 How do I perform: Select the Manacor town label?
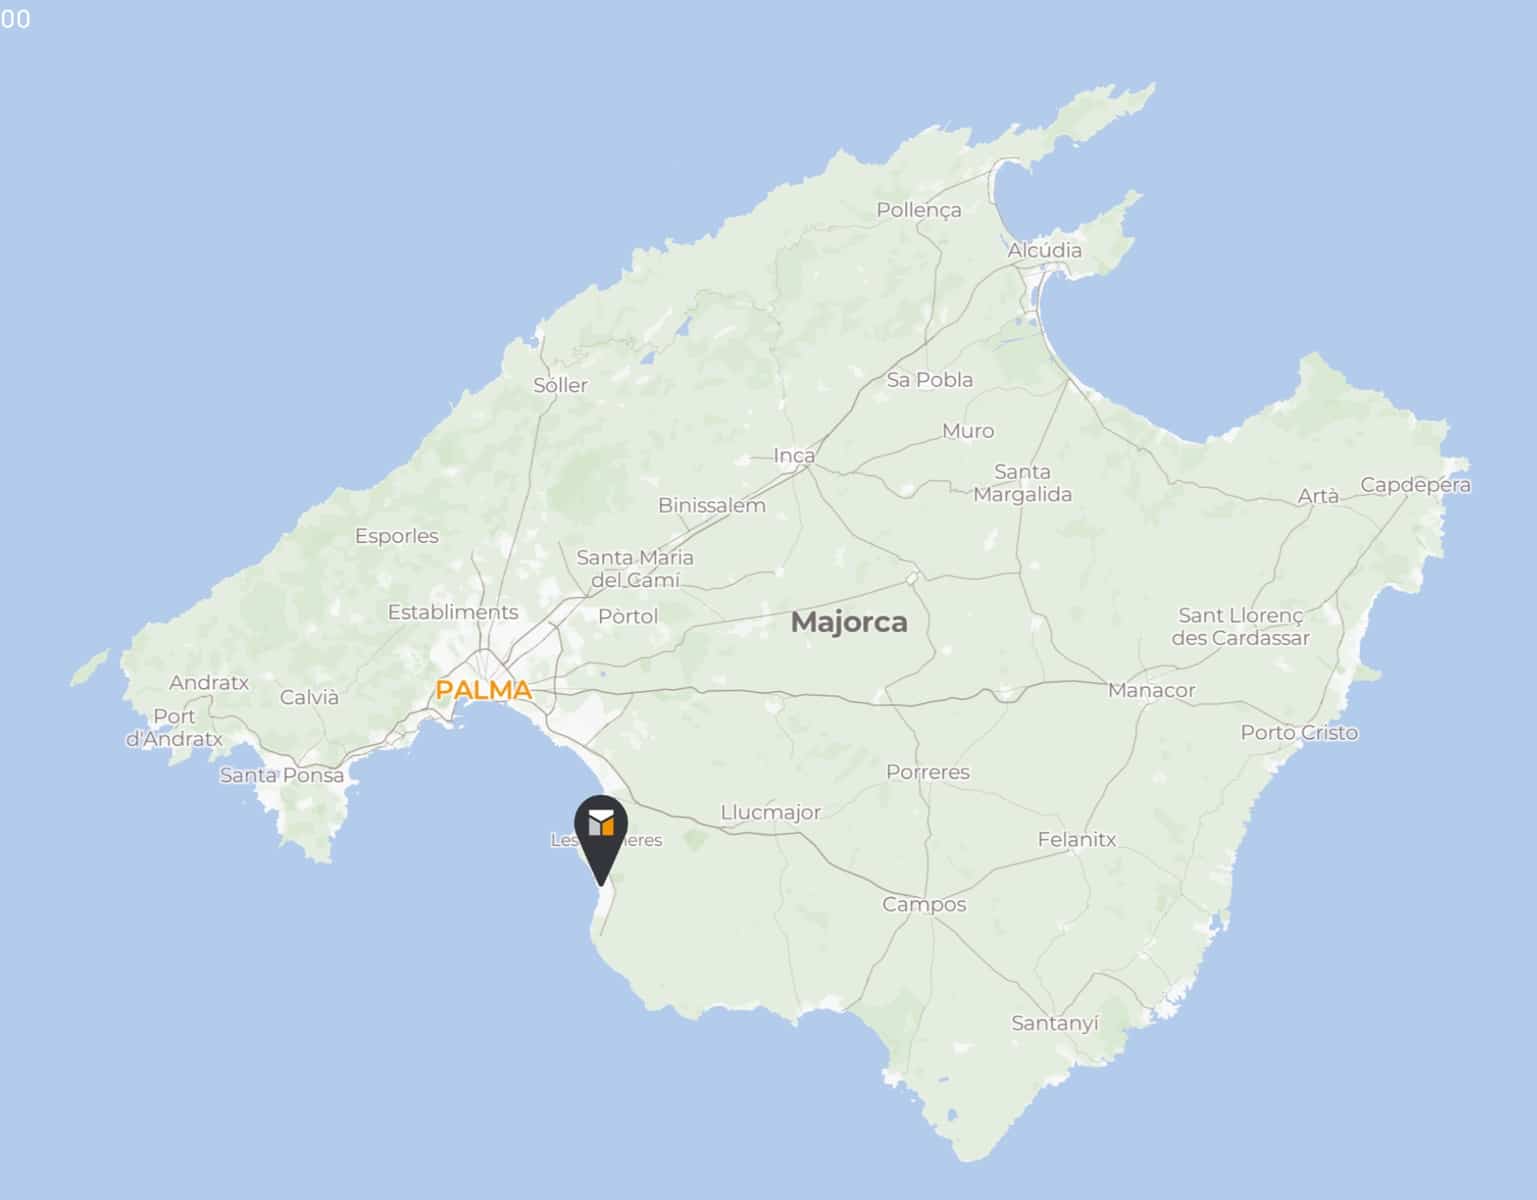pos(1151,690)
